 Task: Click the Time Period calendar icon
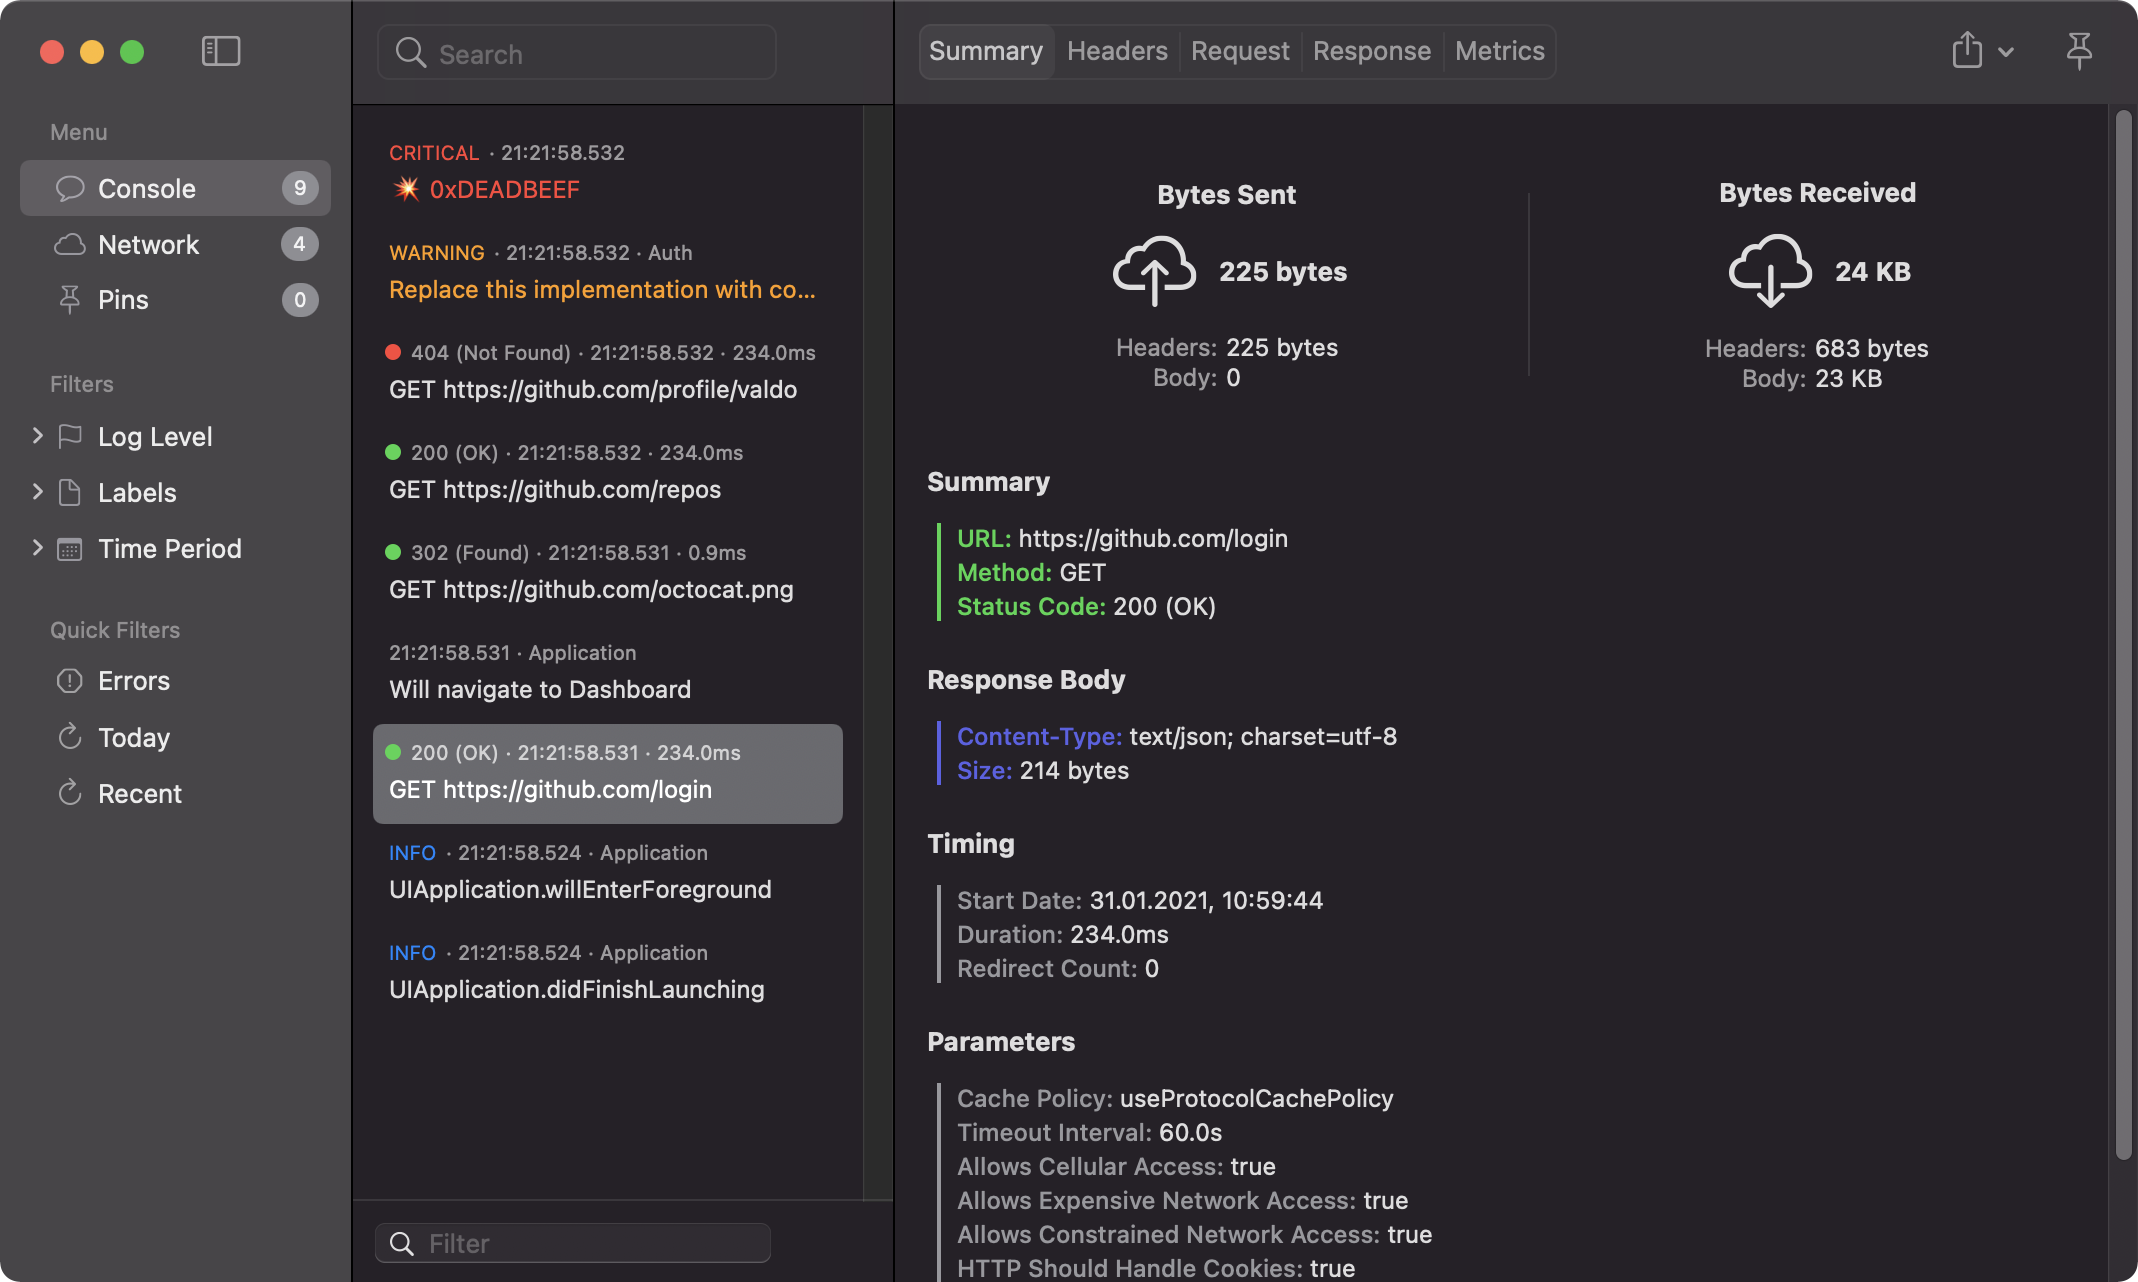pyautogui.click(x=70, y=548)
